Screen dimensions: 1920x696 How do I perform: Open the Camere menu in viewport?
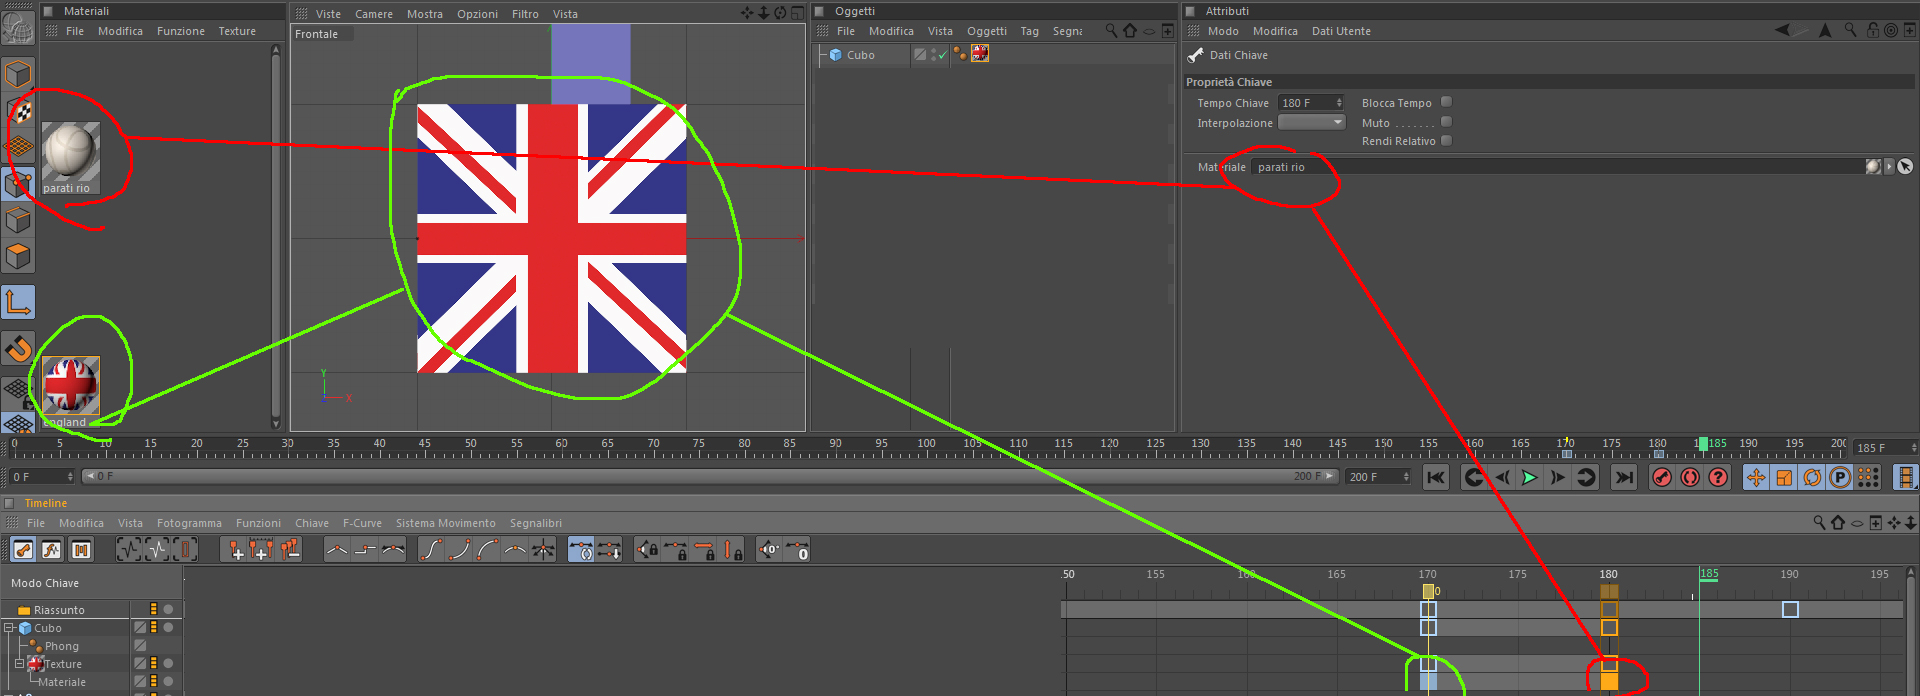pyautogui.click(x=374, y=14)
